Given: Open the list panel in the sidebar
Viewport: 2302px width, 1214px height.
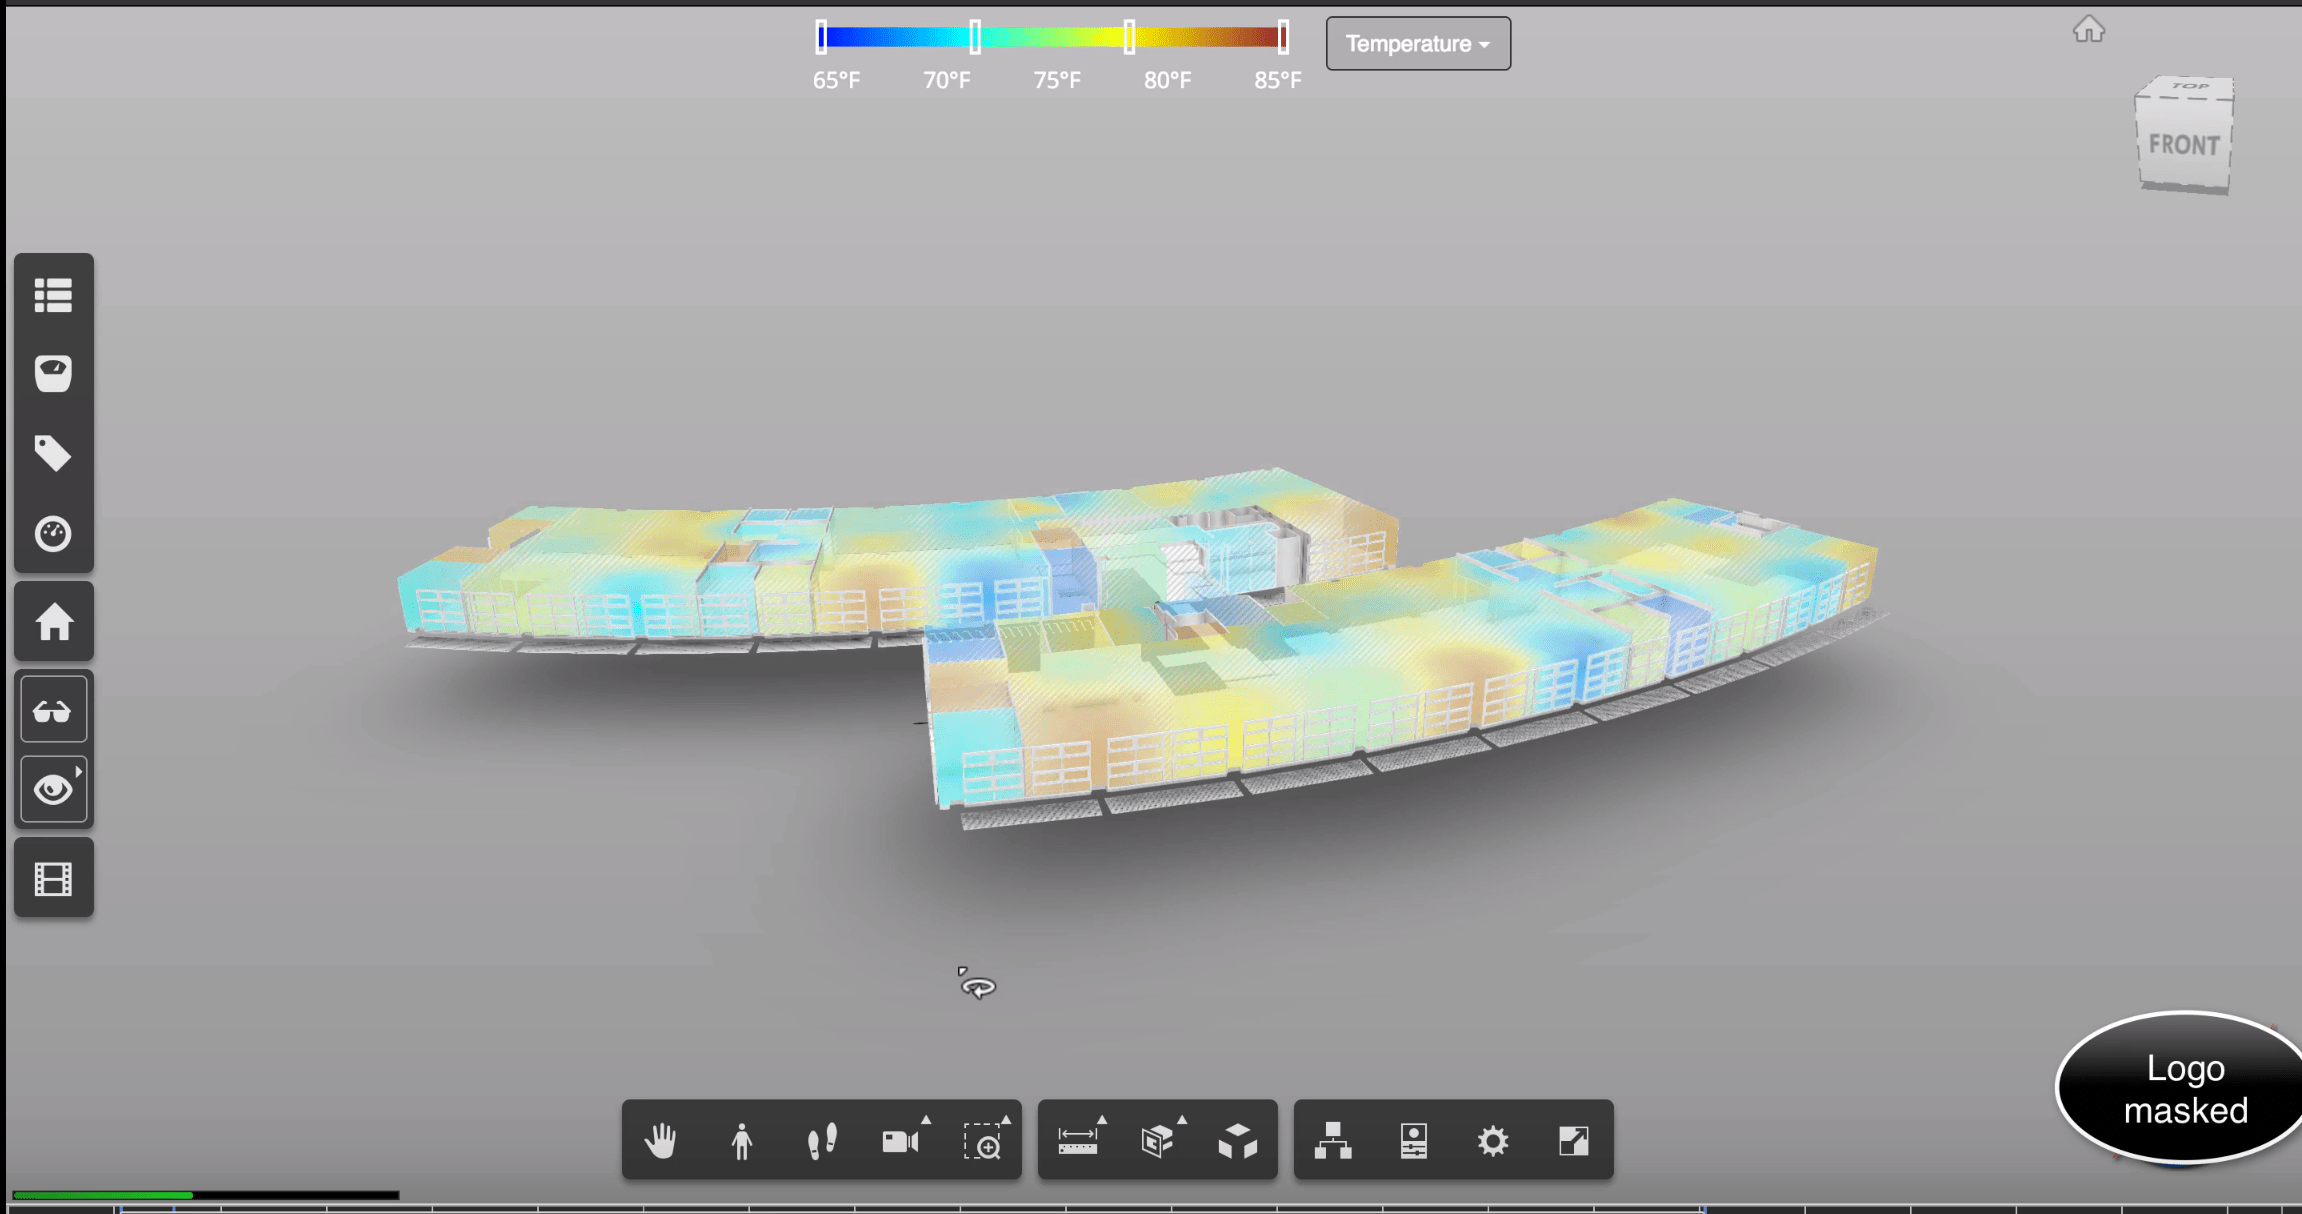Looking at the screenshot, I should coord(53,295).
